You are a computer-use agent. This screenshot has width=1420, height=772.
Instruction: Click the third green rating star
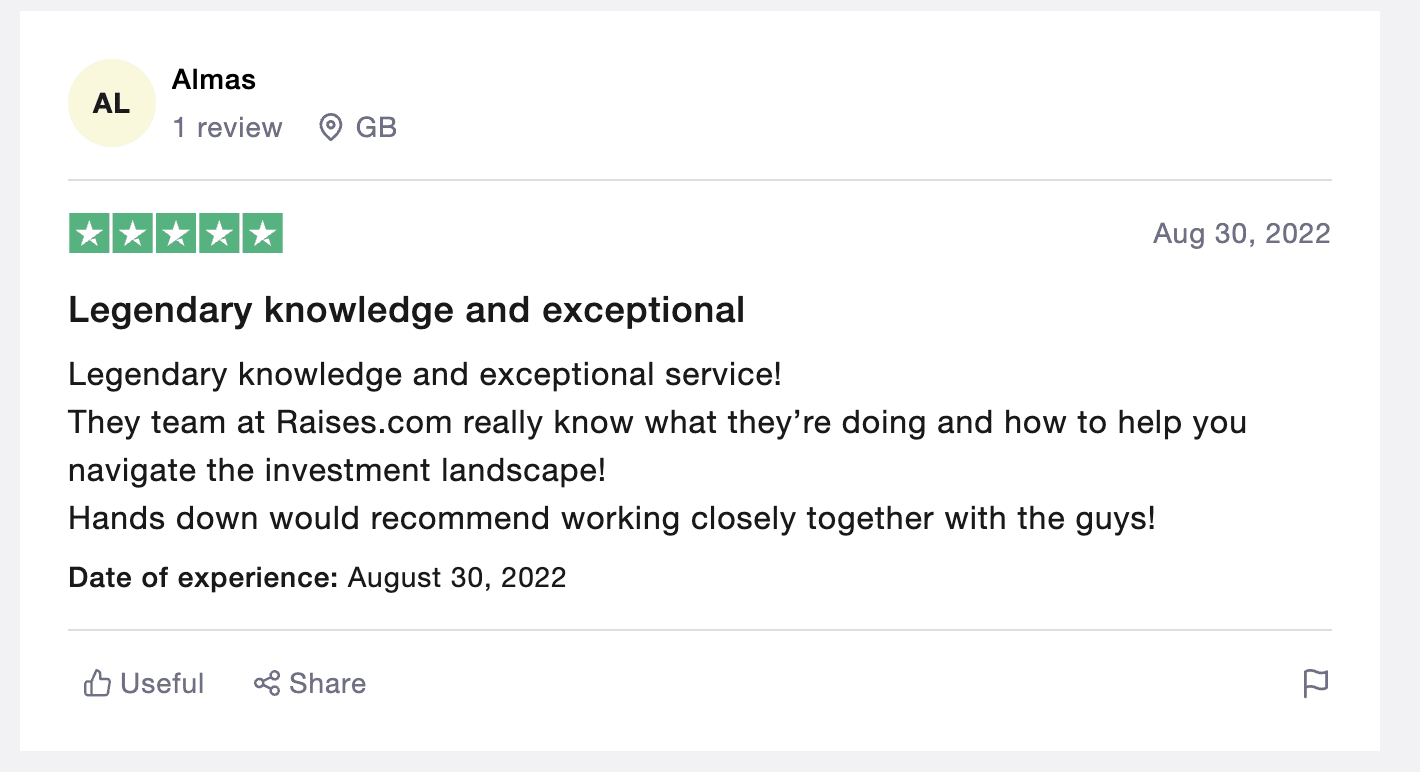[x=176, y=234]
